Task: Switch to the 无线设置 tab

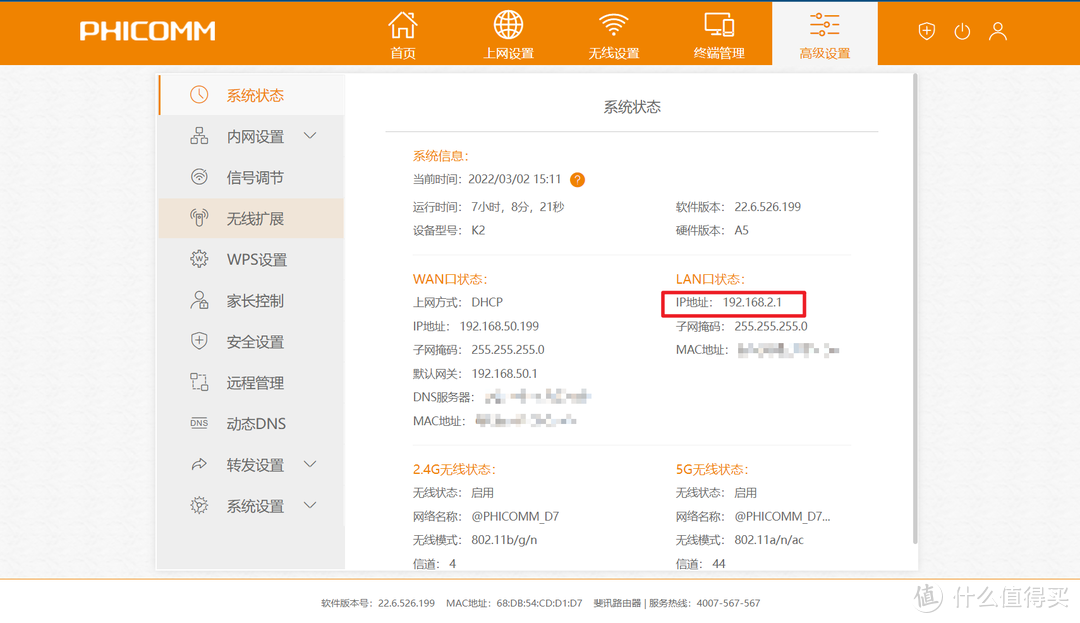Action: 613,34
